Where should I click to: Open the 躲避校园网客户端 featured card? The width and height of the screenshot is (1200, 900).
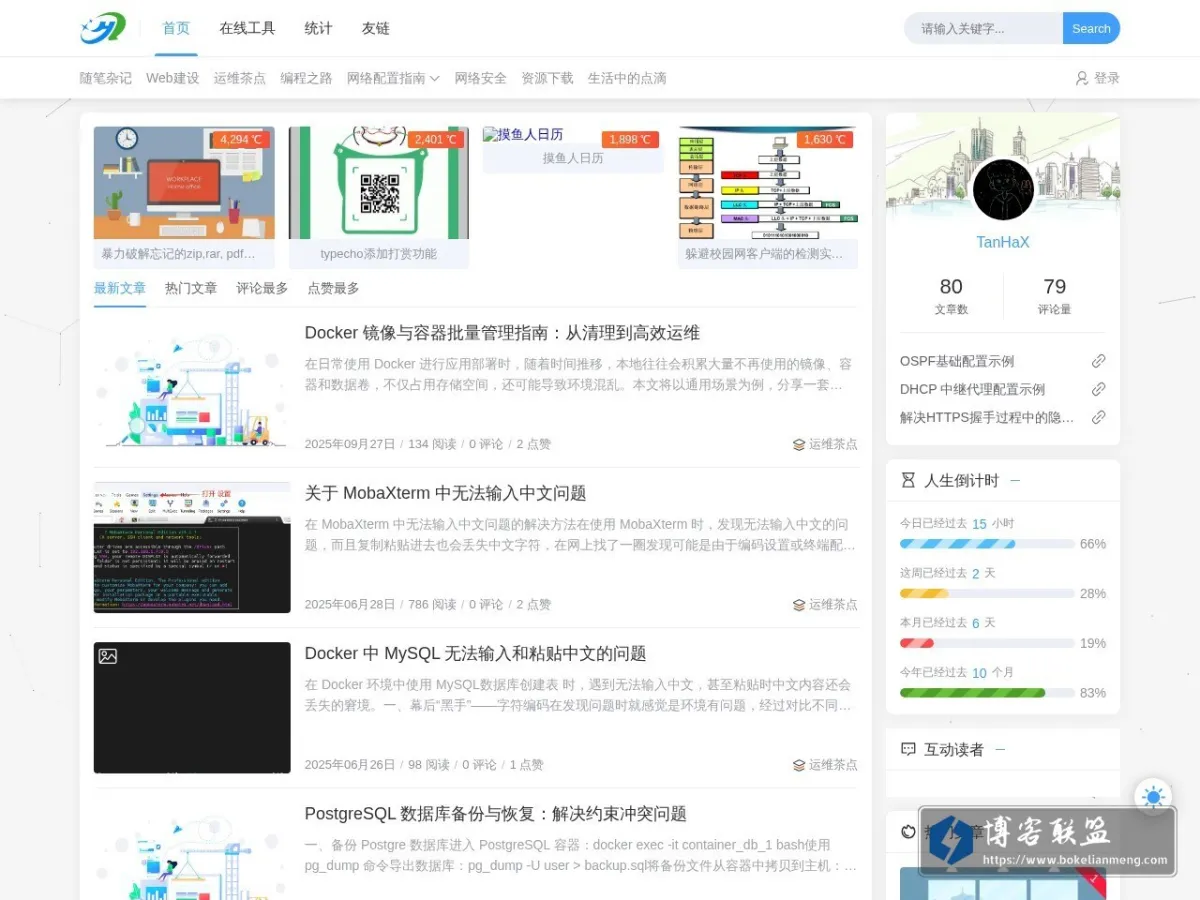(768, 197)
